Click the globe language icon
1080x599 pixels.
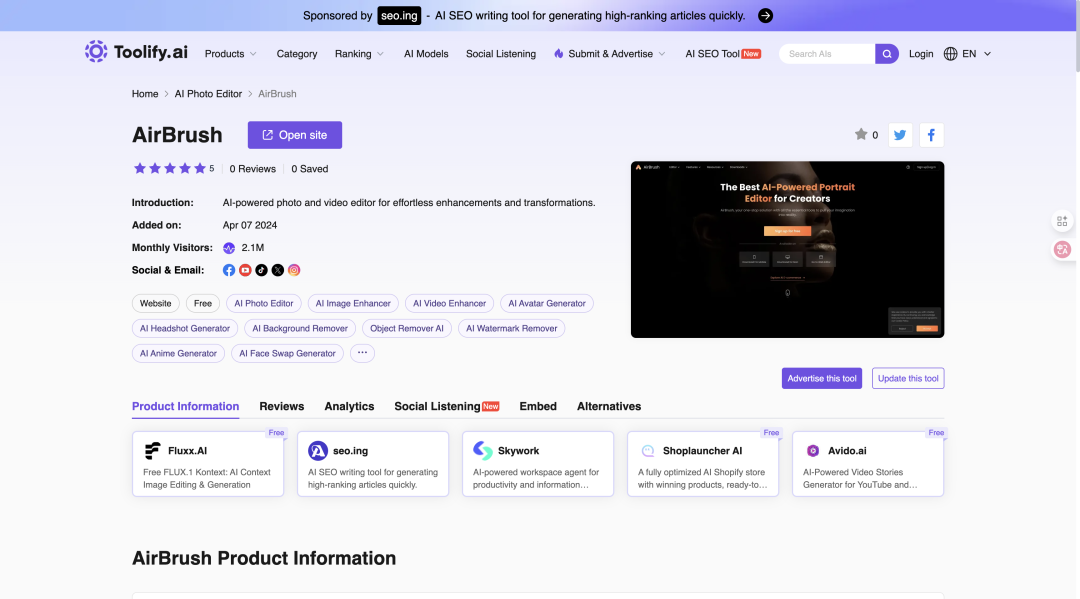pyautogui.click(x=951, y=54)
